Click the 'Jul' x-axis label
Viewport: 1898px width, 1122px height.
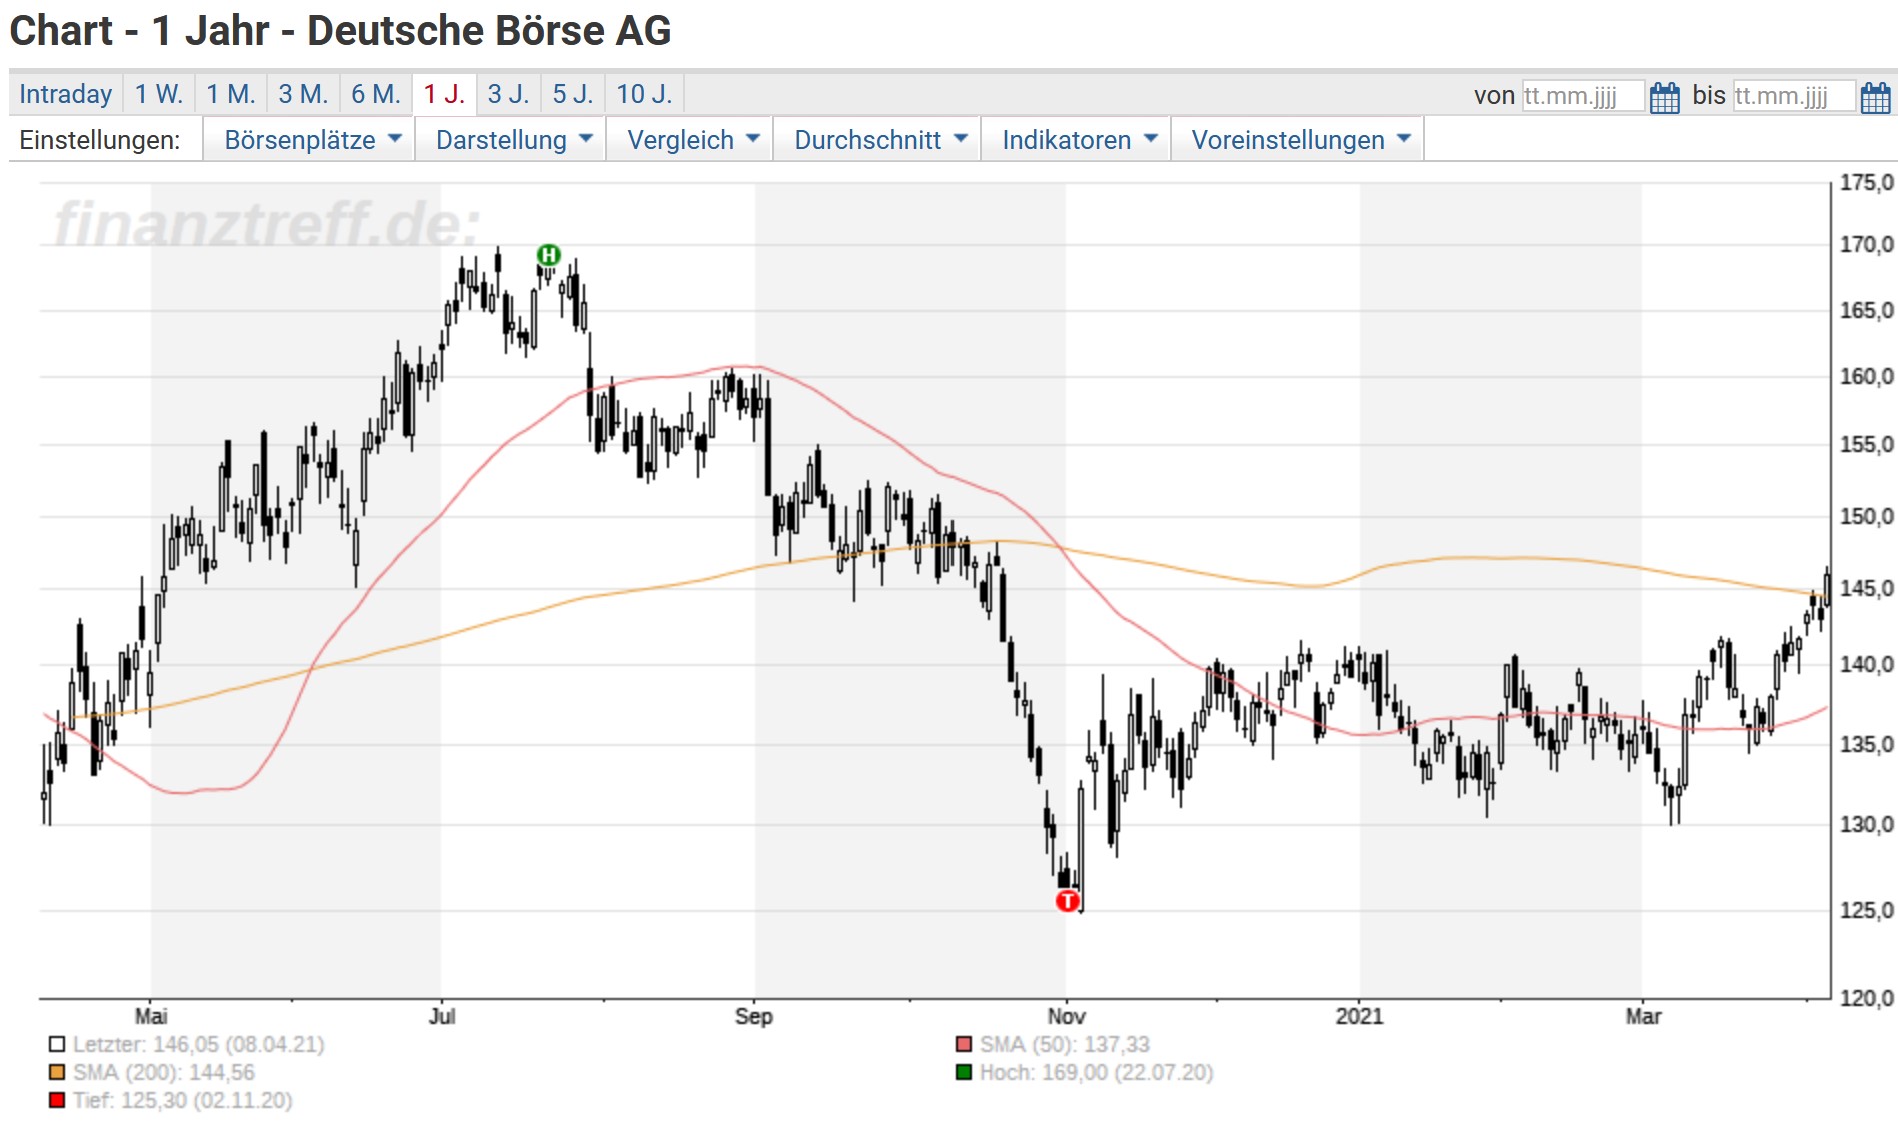[x=442, y=1016]
